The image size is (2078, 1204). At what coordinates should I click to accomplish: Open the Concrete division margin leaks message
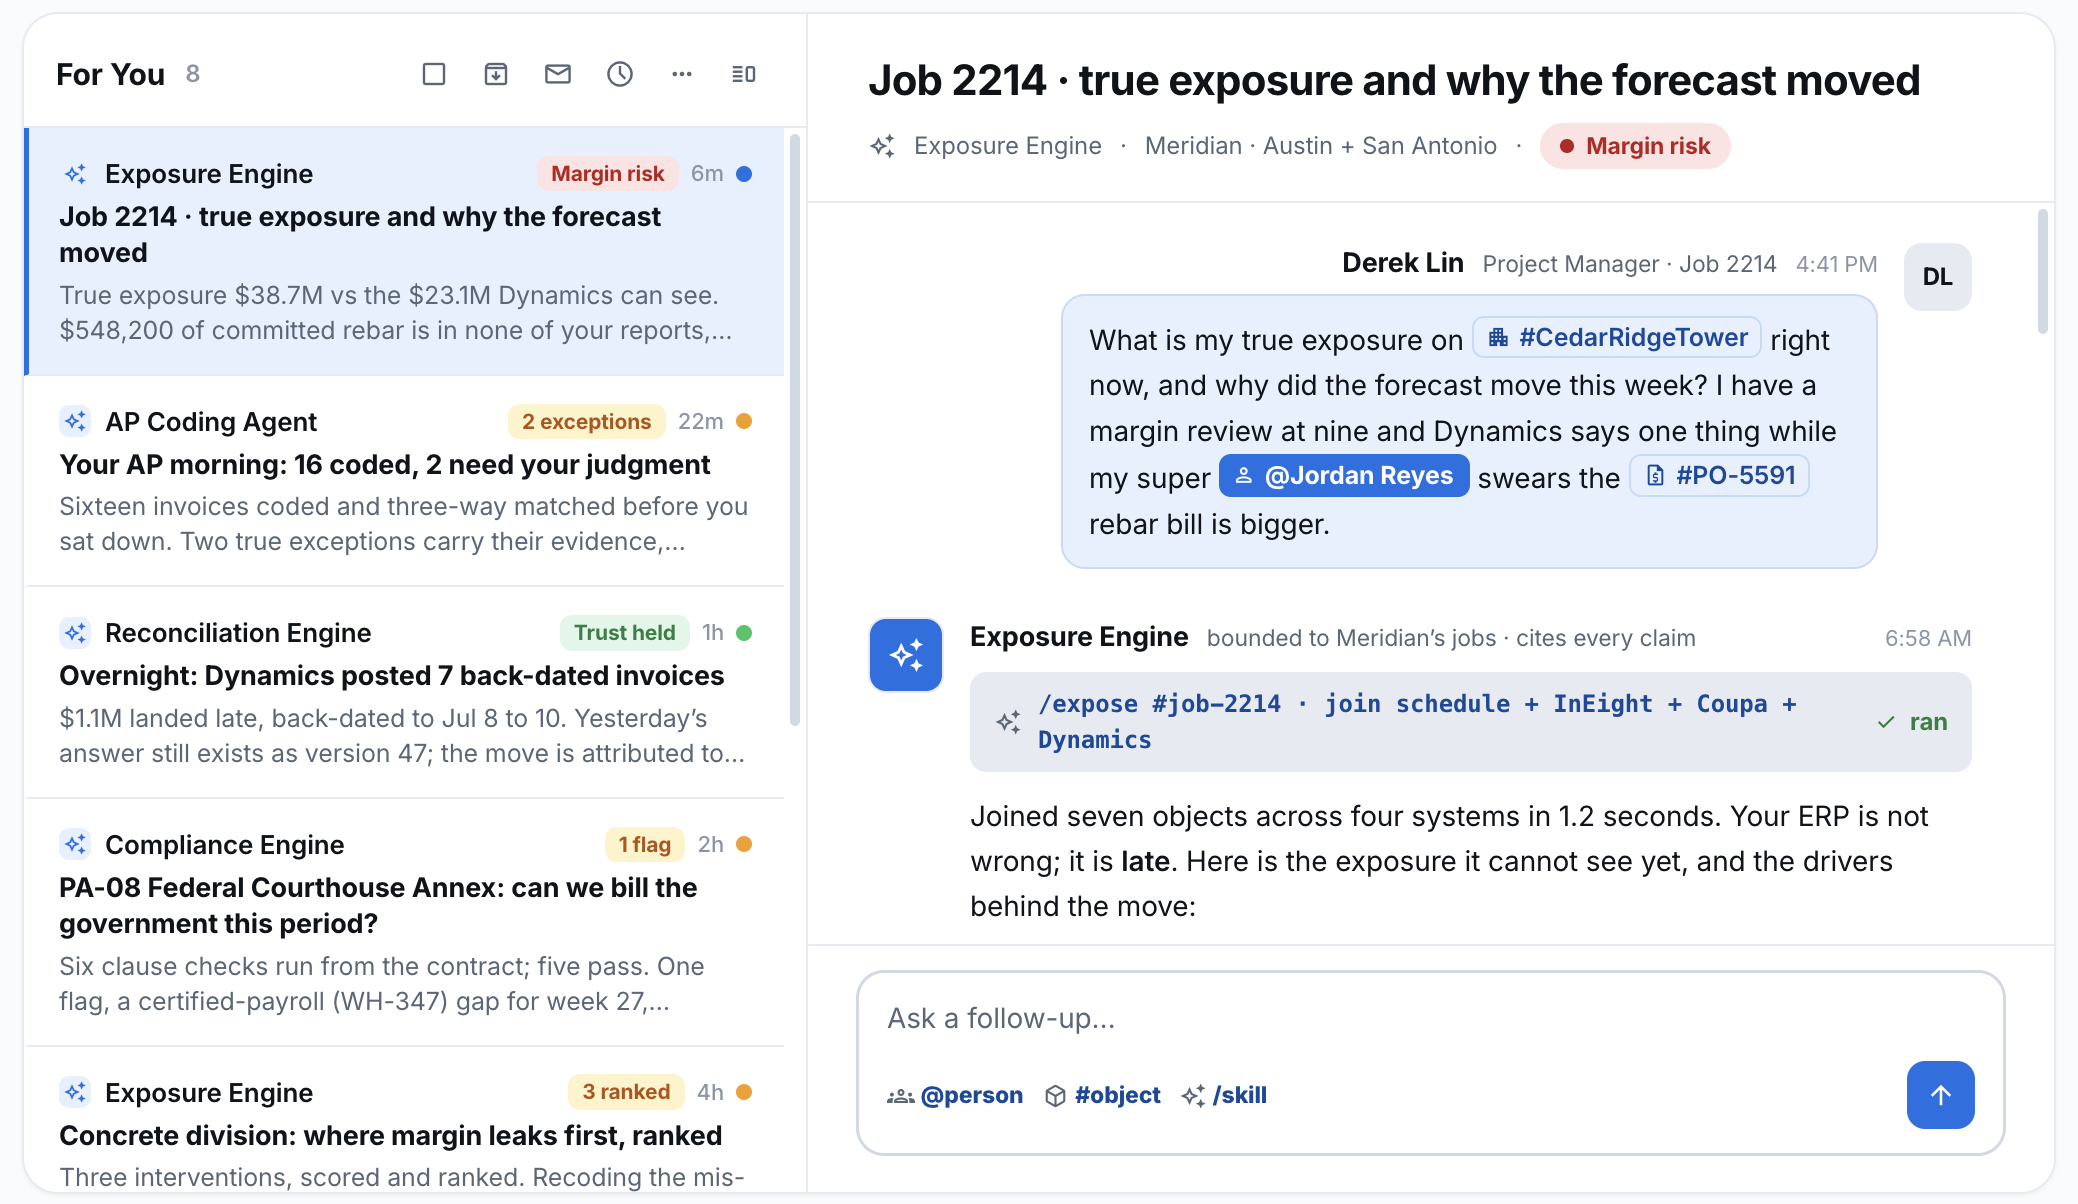(405, 1119)
